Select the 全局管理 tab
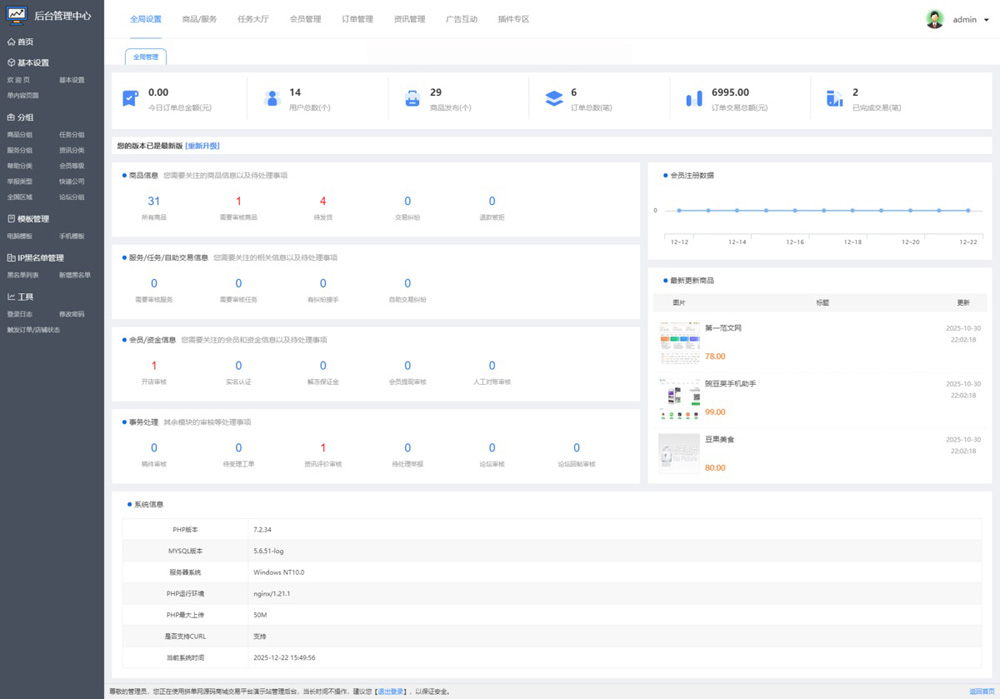 click(x=146, y=57)
